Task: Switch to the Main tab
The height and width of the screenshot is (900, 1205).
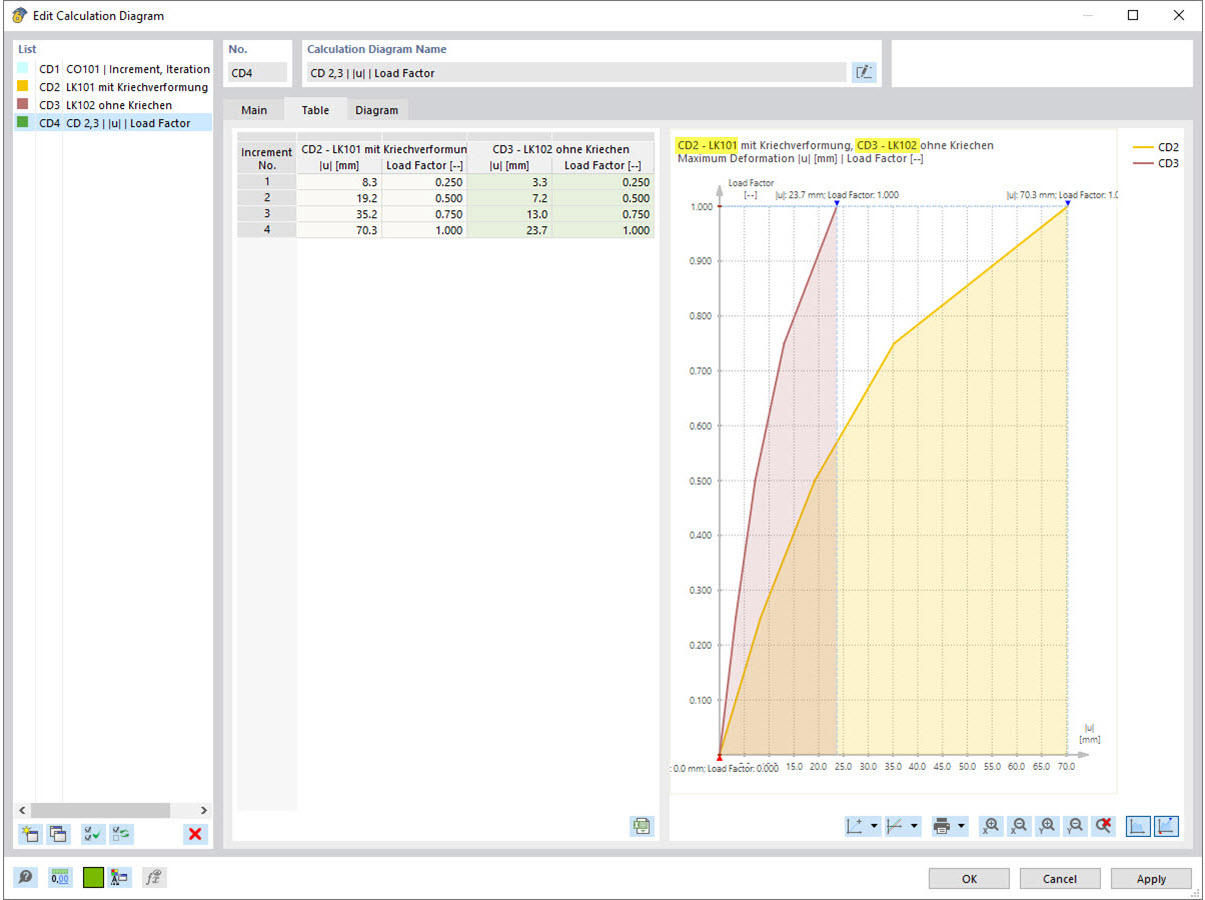Action: pyautogui.click(x=255, y=109)
